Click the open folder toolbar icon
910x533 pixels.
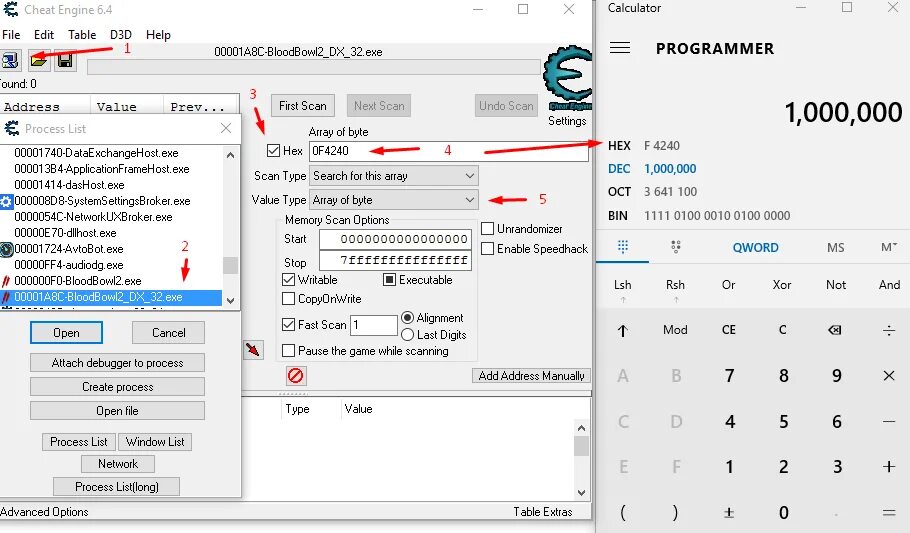pyautogui.click(x=38, y=60)
